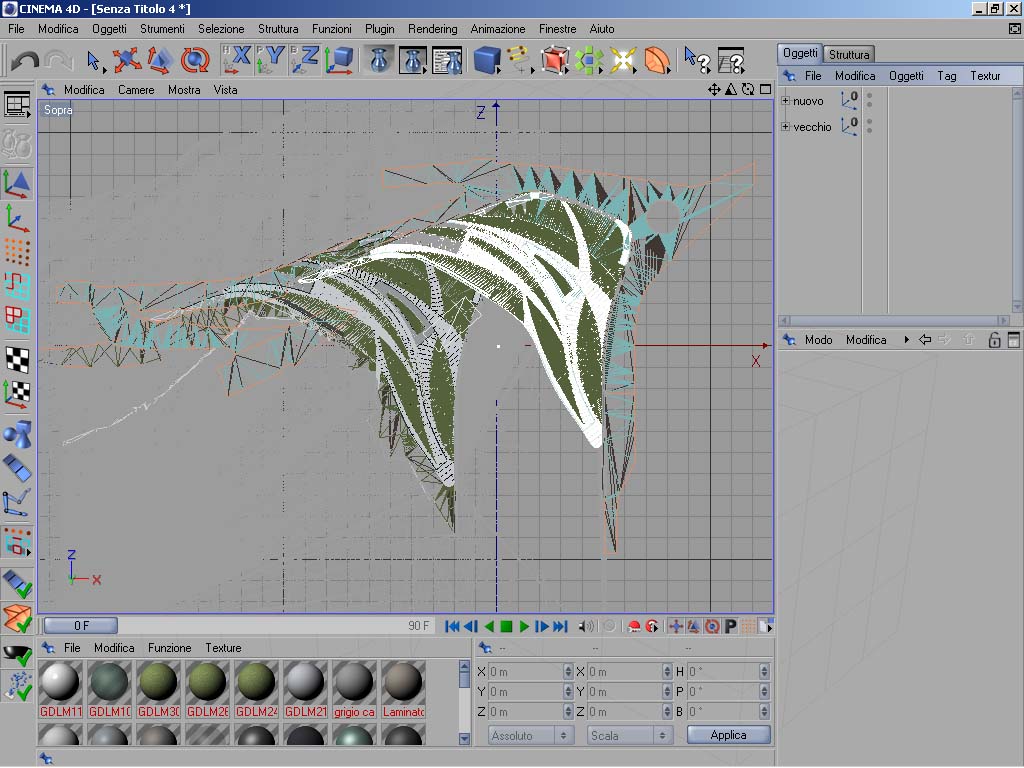Open Render Settings icon
This screenshot has height=768, width=1024.
(x=447, y=60)
